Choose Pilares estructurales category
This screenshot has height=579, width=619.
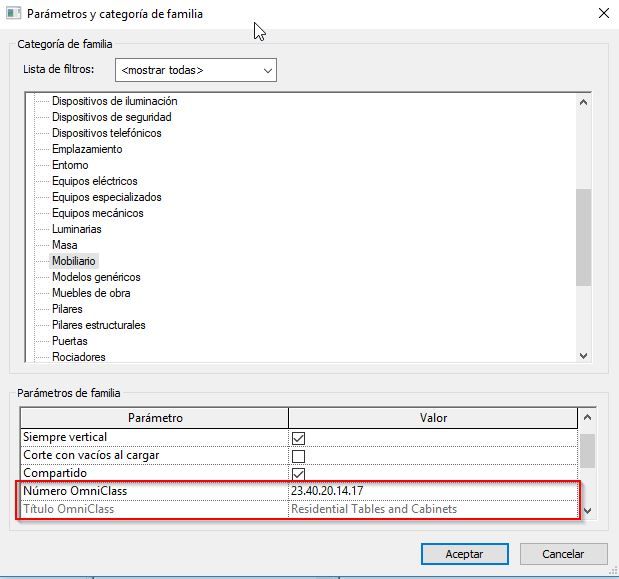tap(99, 325)
